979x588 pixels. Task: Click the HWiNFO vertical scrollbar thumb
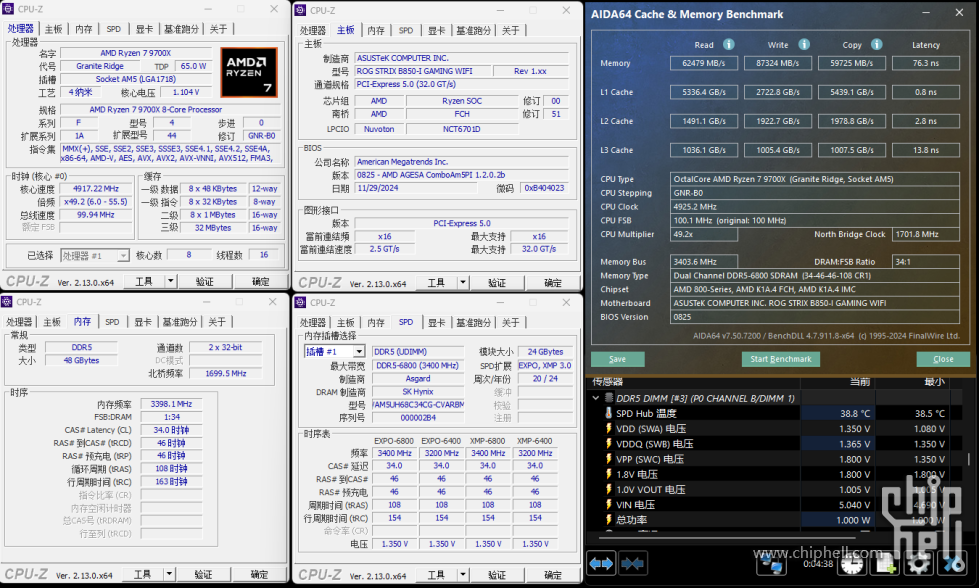pyautogui.click(x=969, y=459)
